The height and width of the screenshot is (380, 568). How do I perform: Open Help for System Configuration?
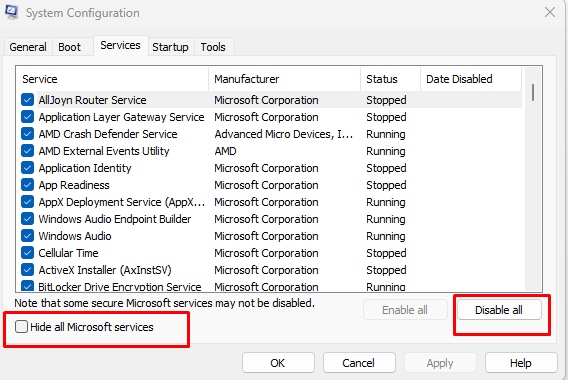click(521, 363)
